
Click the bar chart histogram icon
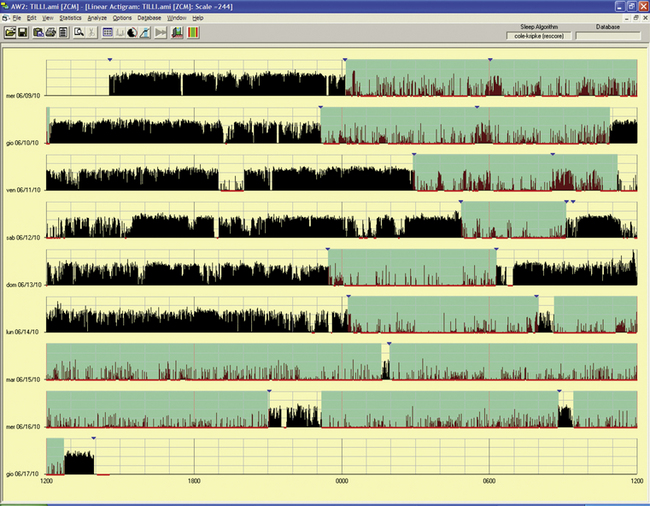177,32
